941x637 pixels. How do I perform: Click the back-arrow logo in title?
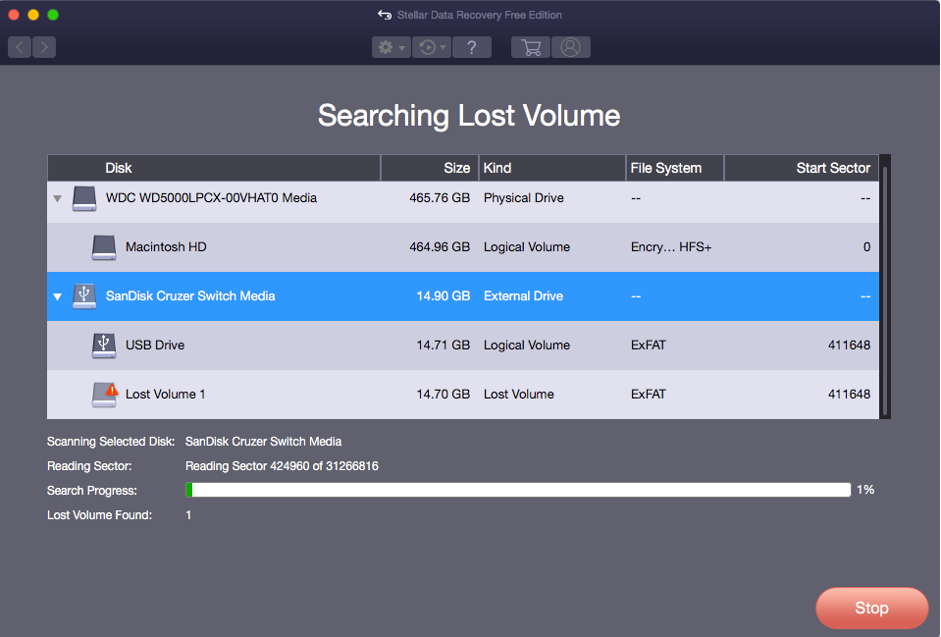coord(385,15)
